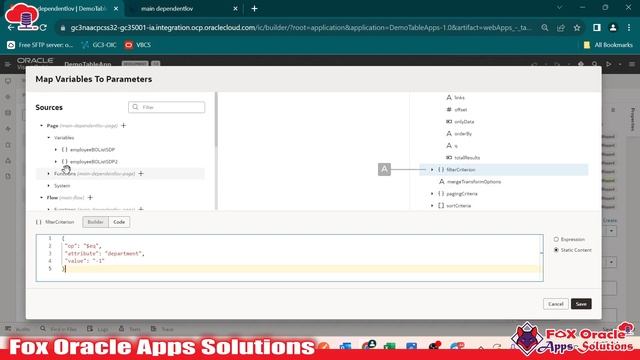Click the boolean type icon of onlyData
The image size is (640, 360).
[x=449, y=122]
